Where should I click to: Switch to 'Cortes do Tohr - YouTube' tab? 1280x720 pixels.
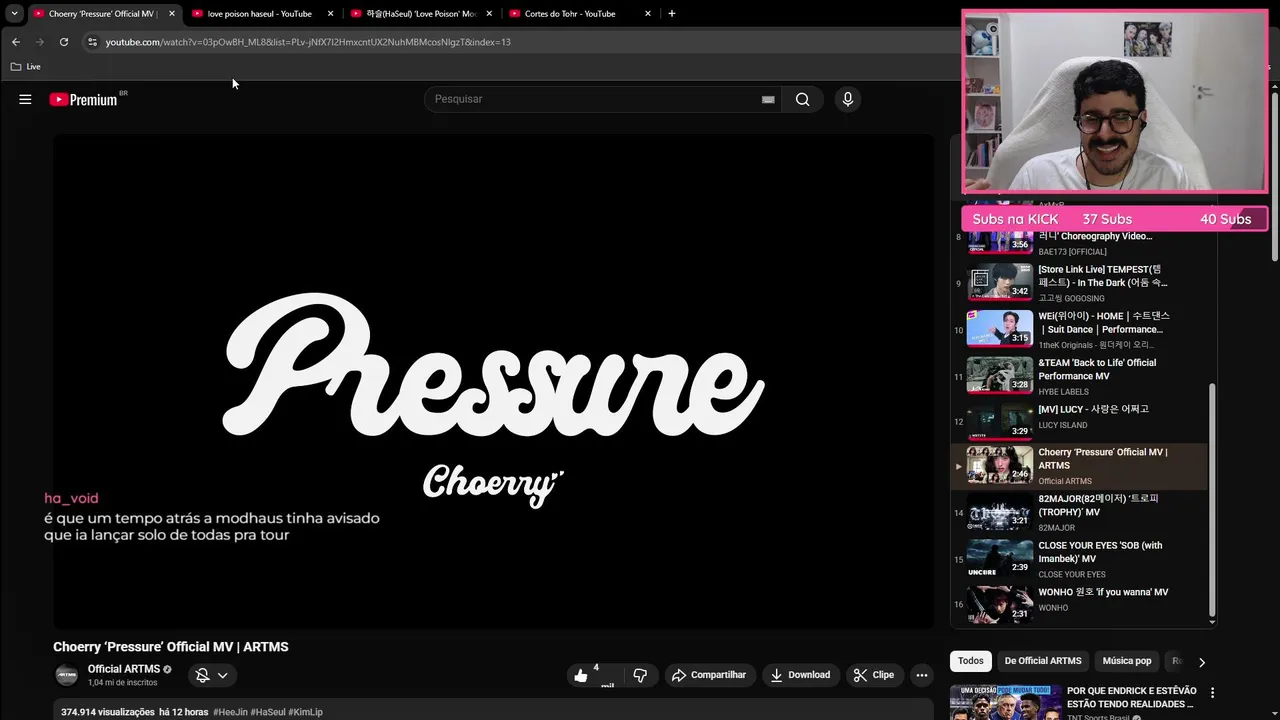(x=580, y=14)
